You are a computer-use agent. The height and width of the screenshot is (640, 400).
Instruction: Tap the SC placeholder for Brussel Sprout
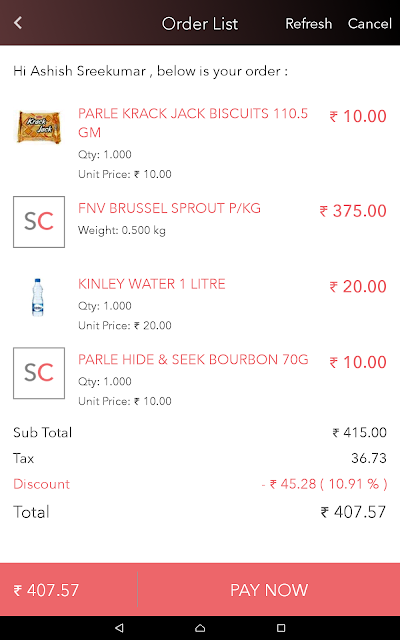(39, 222)
